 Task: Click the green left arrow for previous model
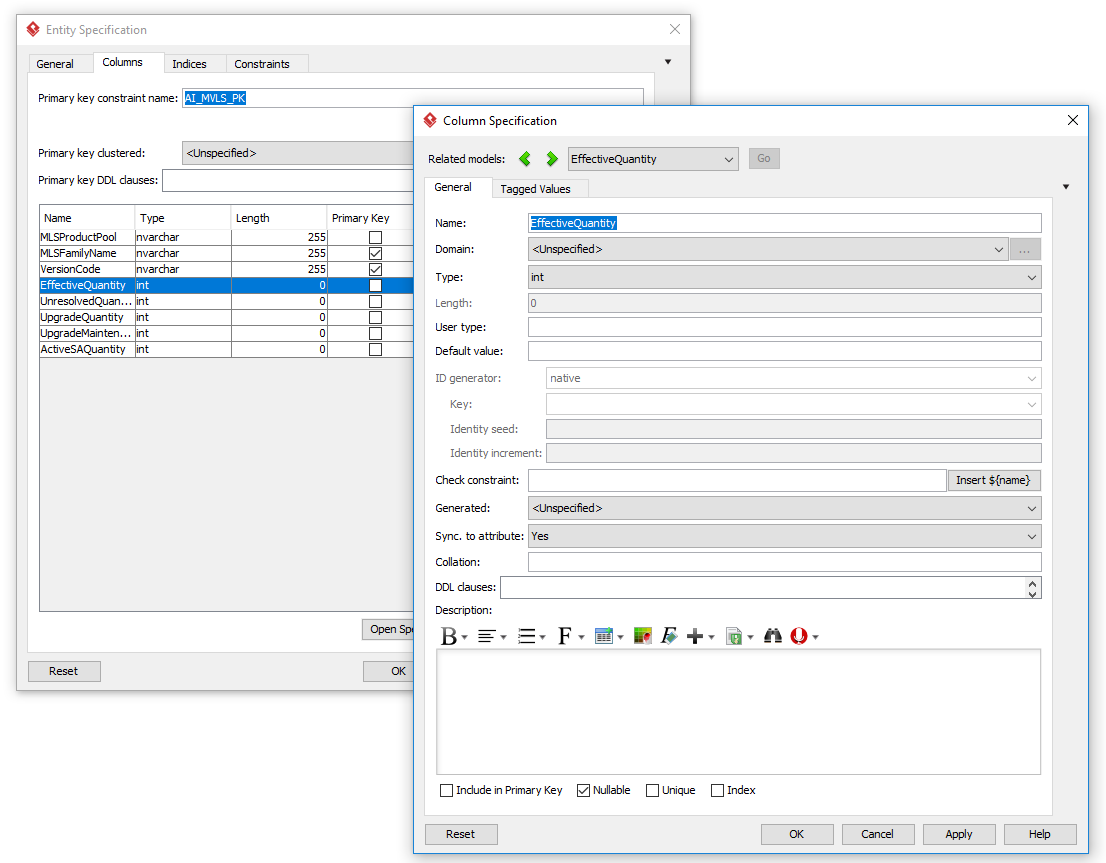pos(525,159)
